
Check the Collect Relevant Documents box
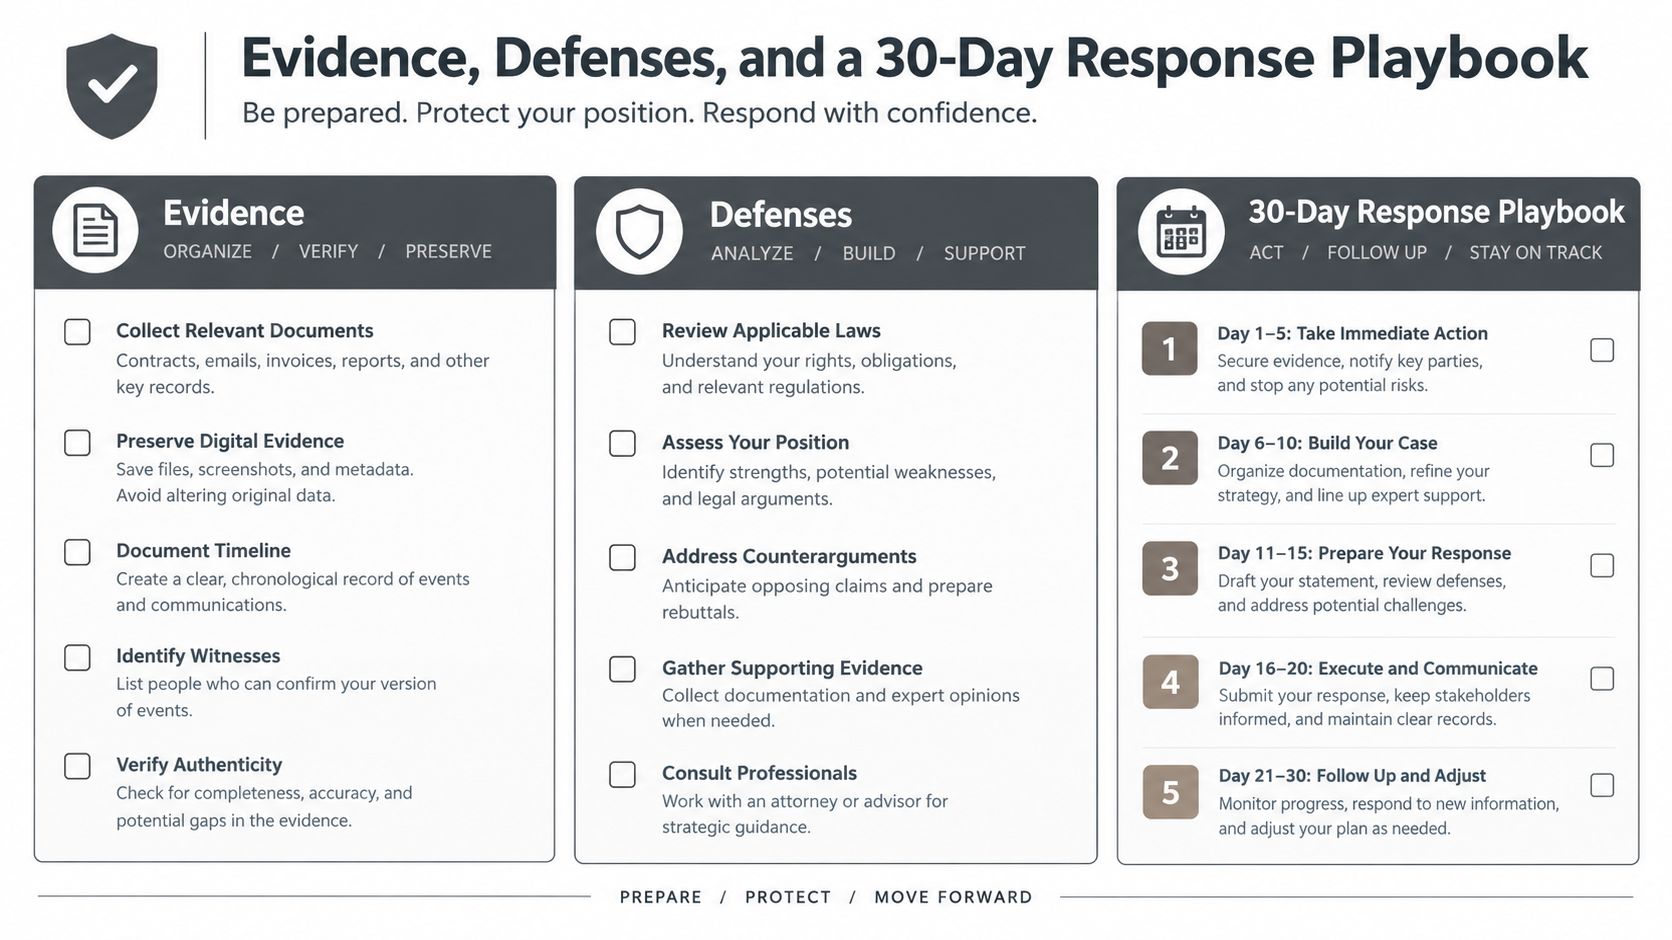pos(77,332)
